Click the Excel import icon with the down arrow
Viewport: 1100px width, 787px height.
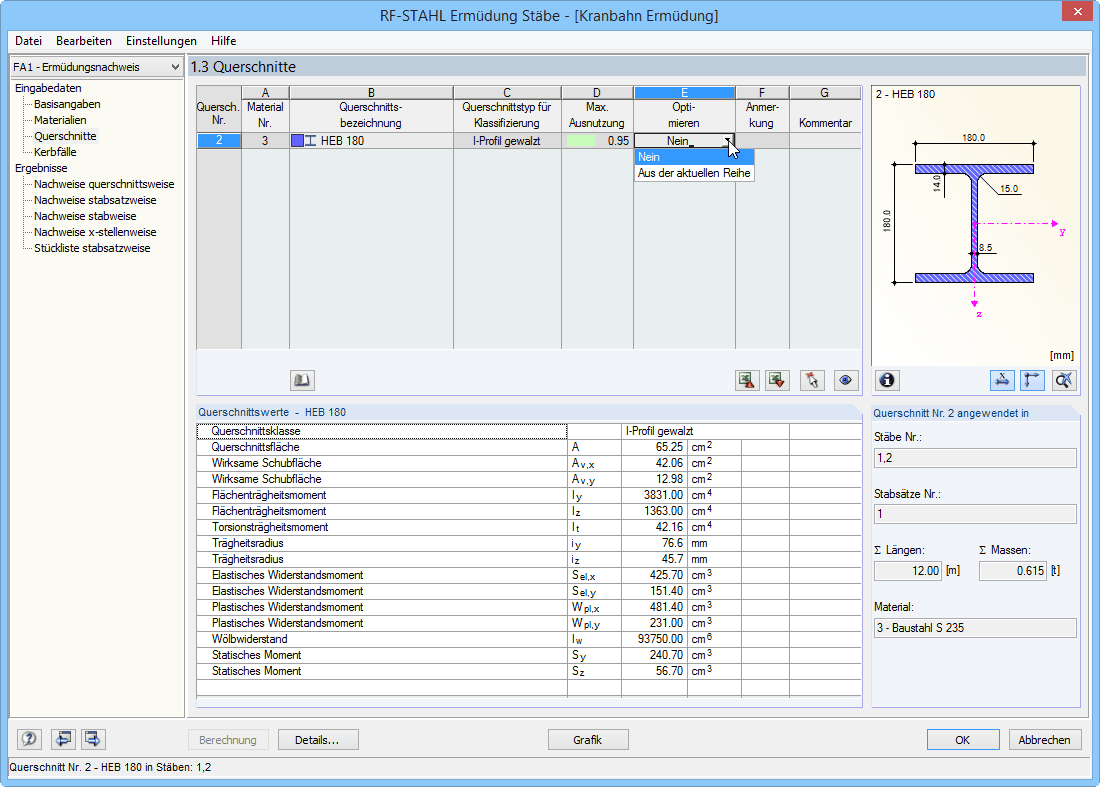[777, 380]
